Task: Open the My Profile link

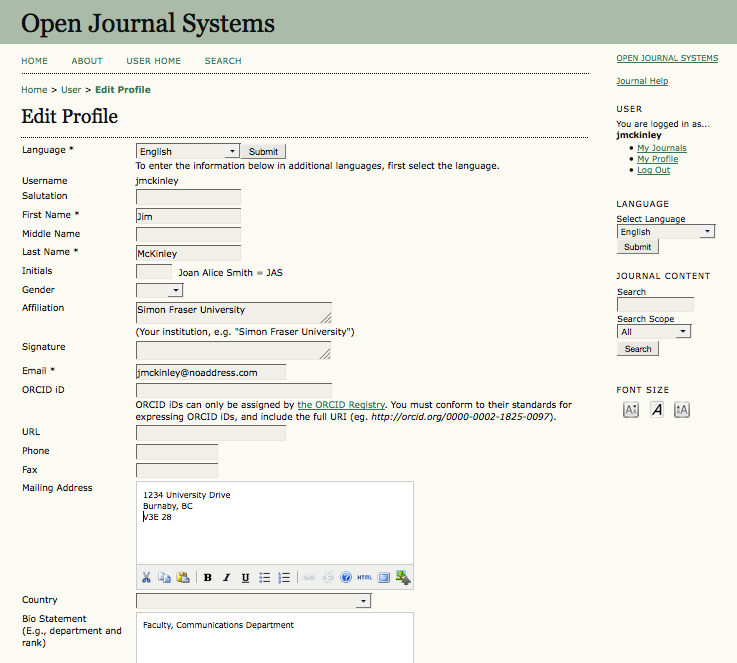Action: [x=658, y=159]
